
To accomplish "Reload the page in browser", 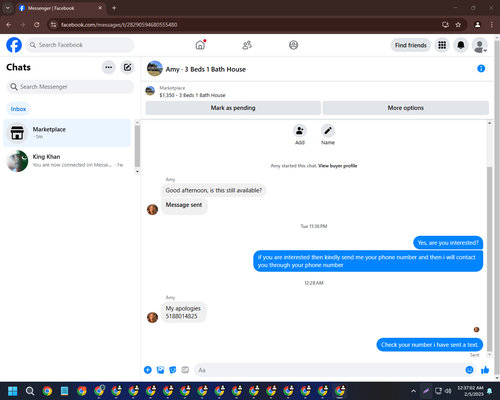I will (37, 25).
